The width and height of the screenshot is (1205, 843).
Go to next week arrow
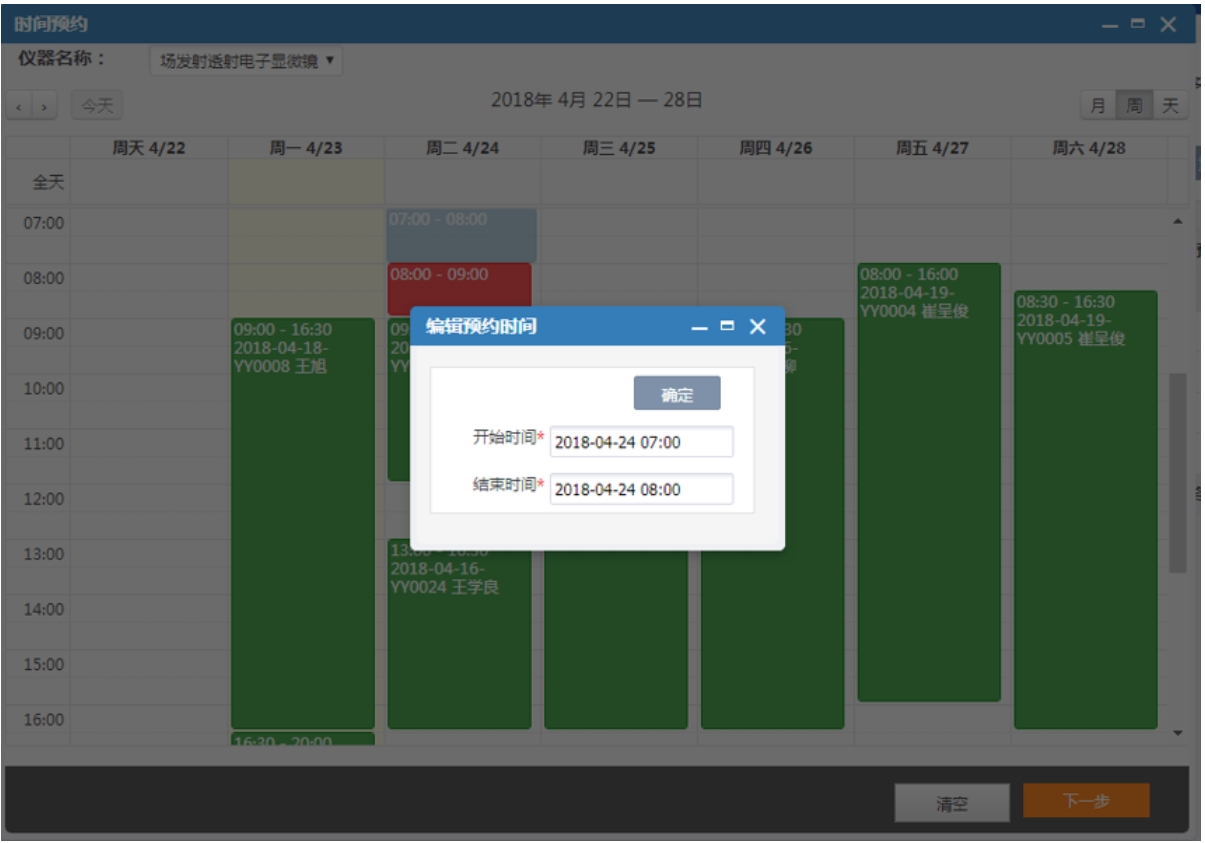pyautogui.click(x=46, y=105)
